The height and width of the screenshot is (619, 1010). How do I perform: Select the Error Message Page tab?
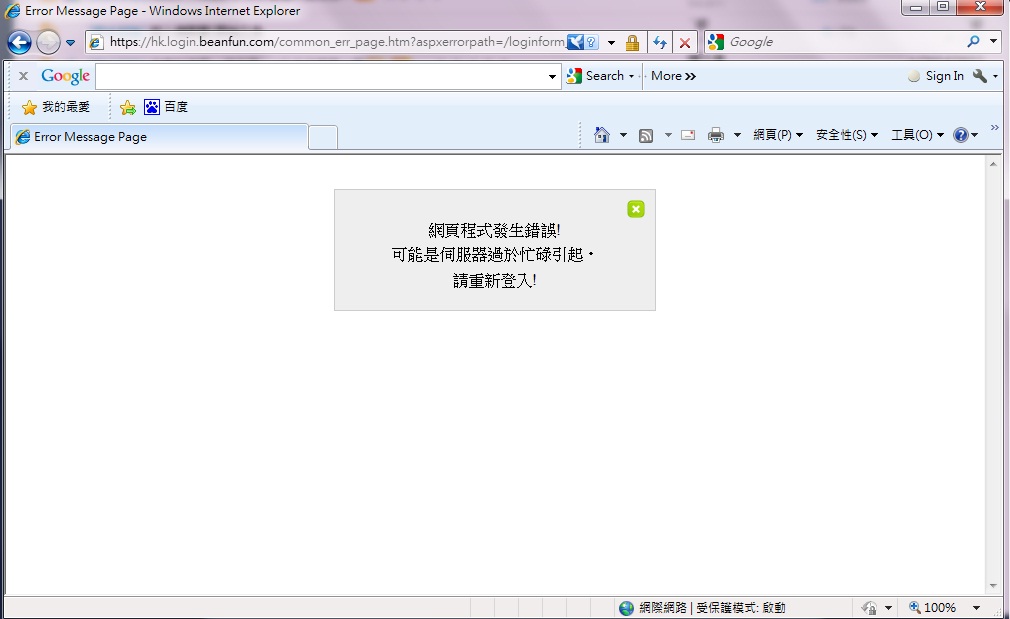pyautogui.click(x=157, y=137)
